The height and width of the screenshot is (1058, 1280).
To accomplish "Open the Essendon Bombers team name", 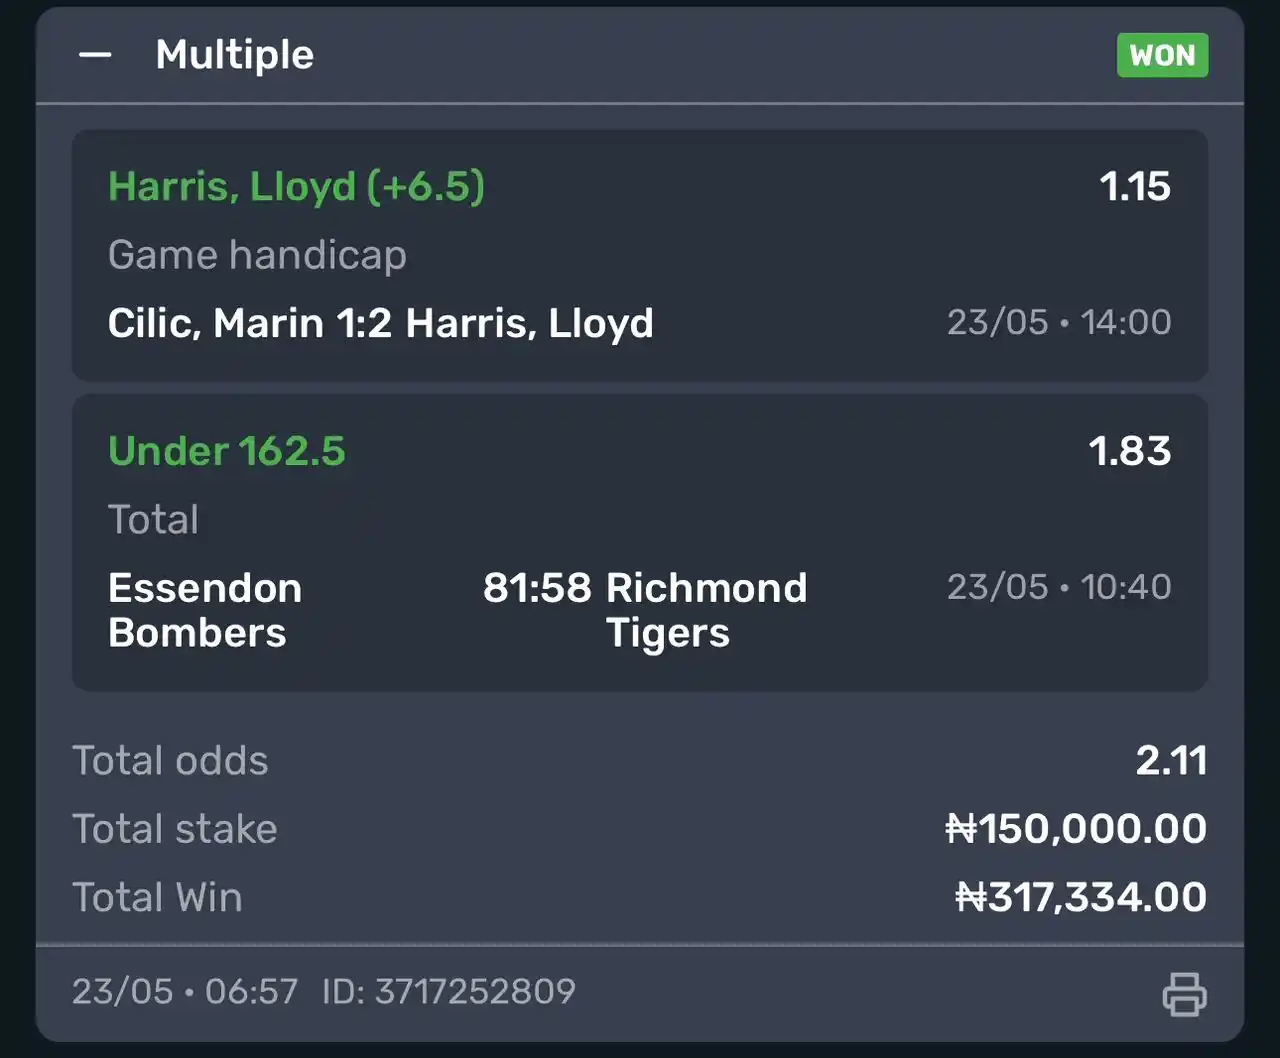I will coord(205,610).
